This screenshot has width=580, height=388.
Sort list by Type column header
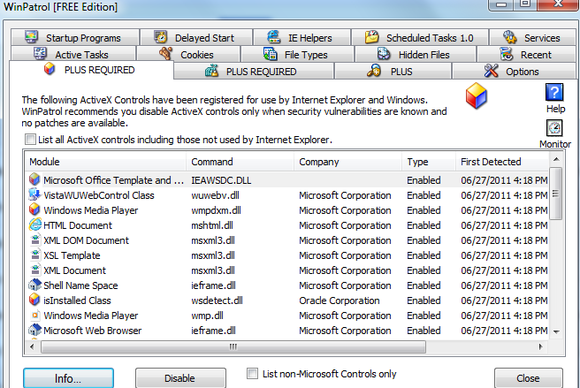429,162
